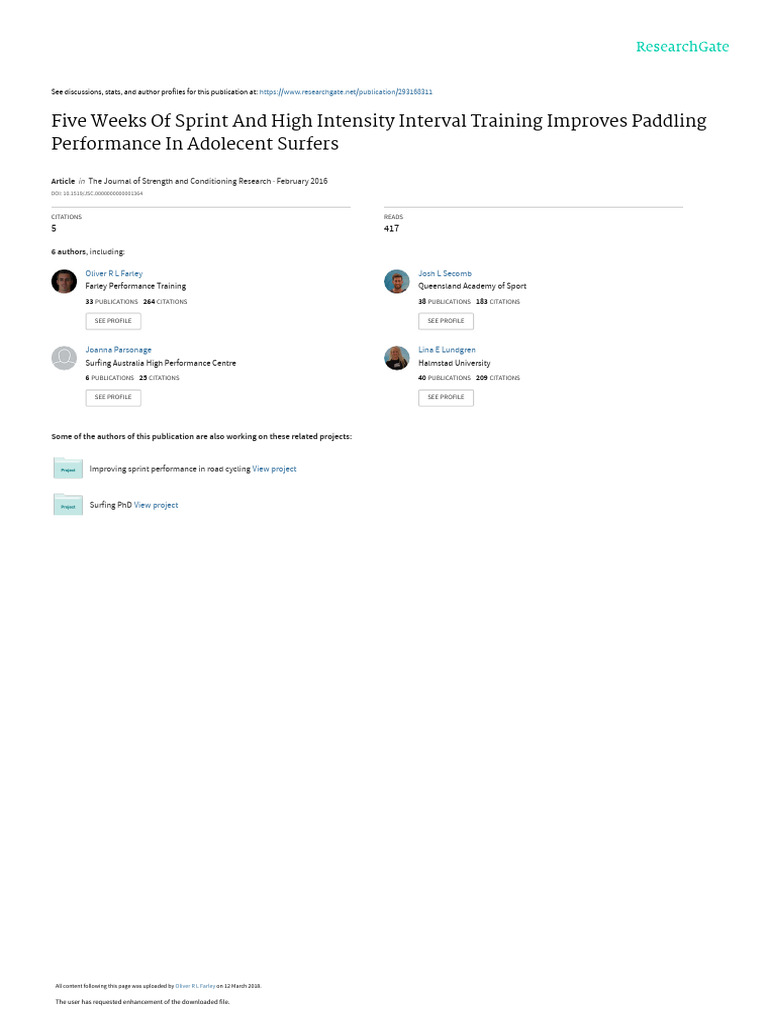This screenshot has height=1024, width=768.
Task: Open the Lina E Lundgren author name link
Action: pos(447,350)
